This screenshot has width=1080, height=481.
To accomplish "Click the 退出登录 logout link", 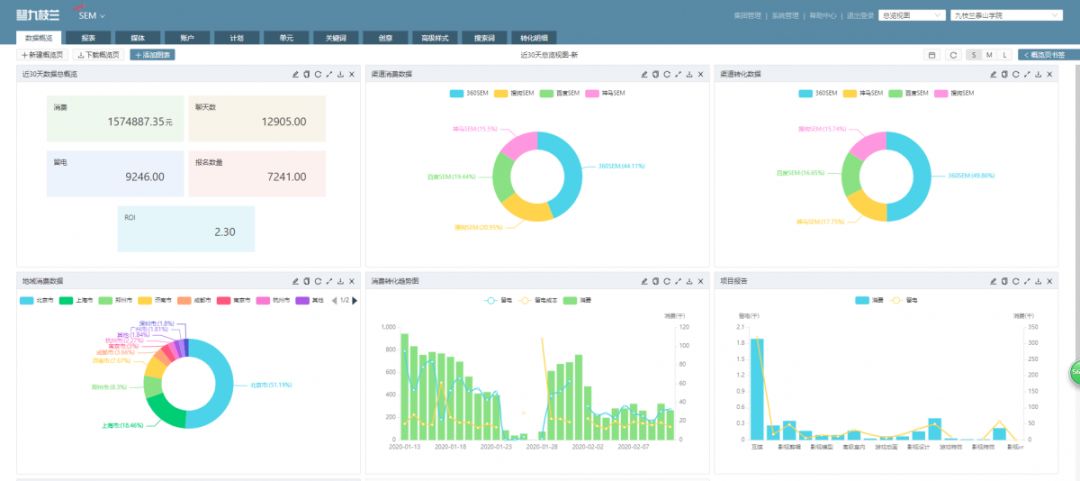I will click(x=860, y=15).
